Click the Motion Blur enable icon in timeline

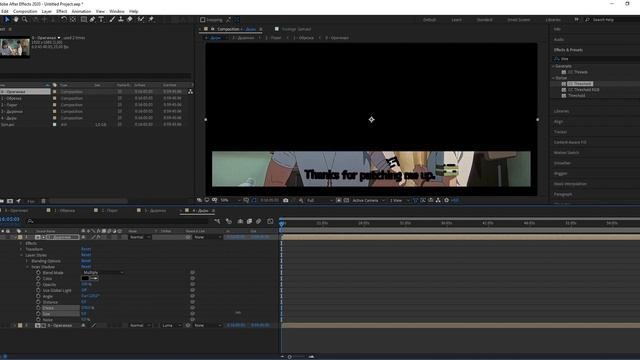(258, 221)
